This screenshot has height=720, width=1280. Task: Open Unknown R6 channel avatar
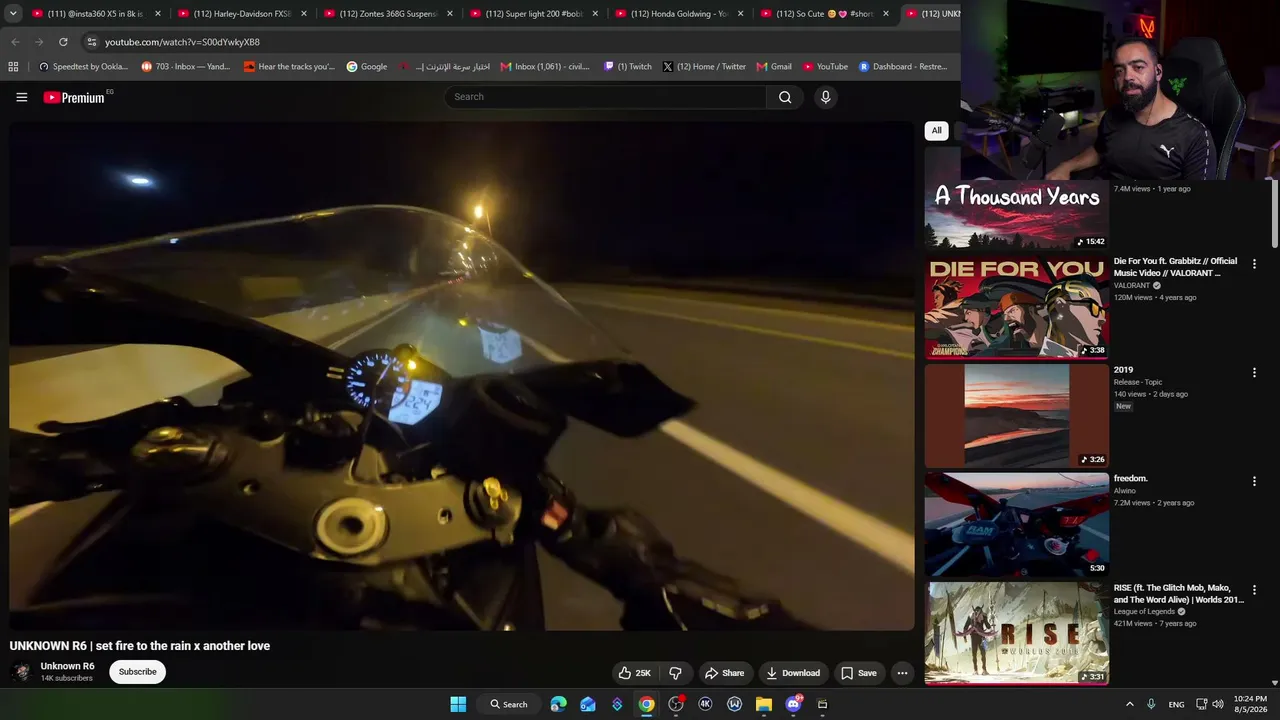click(x=21, y=672)
